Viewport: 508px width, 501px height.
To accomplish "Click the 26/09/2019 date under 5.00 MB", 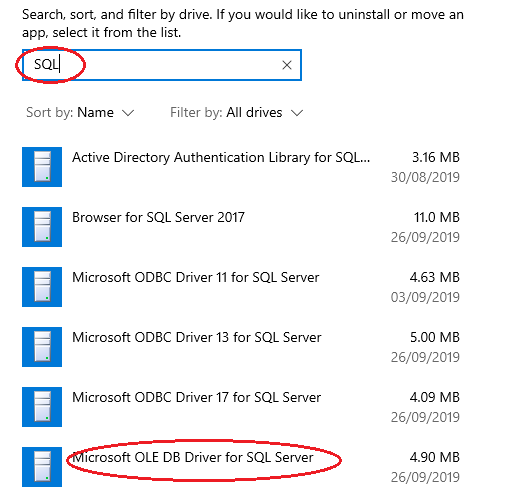I will 425,357.
